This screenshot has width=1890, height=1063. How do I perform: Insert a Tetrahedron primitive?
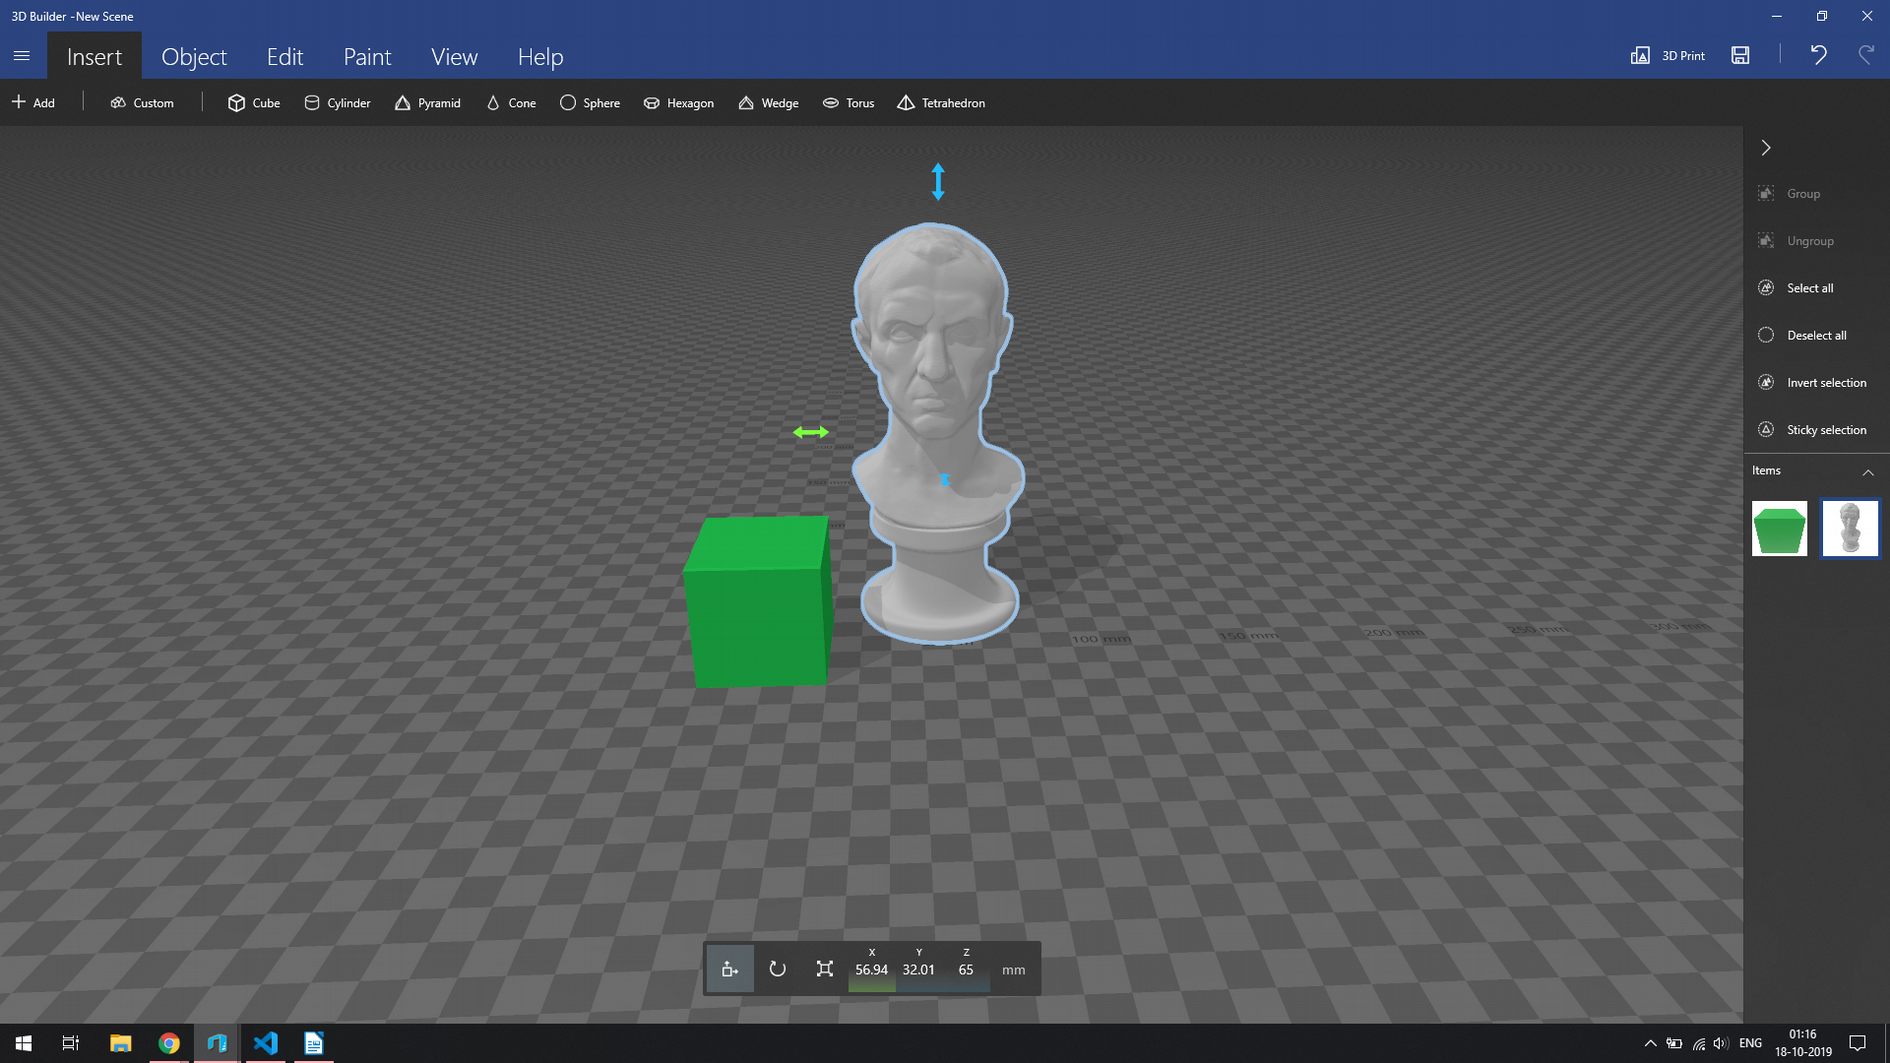coord(940,103)
